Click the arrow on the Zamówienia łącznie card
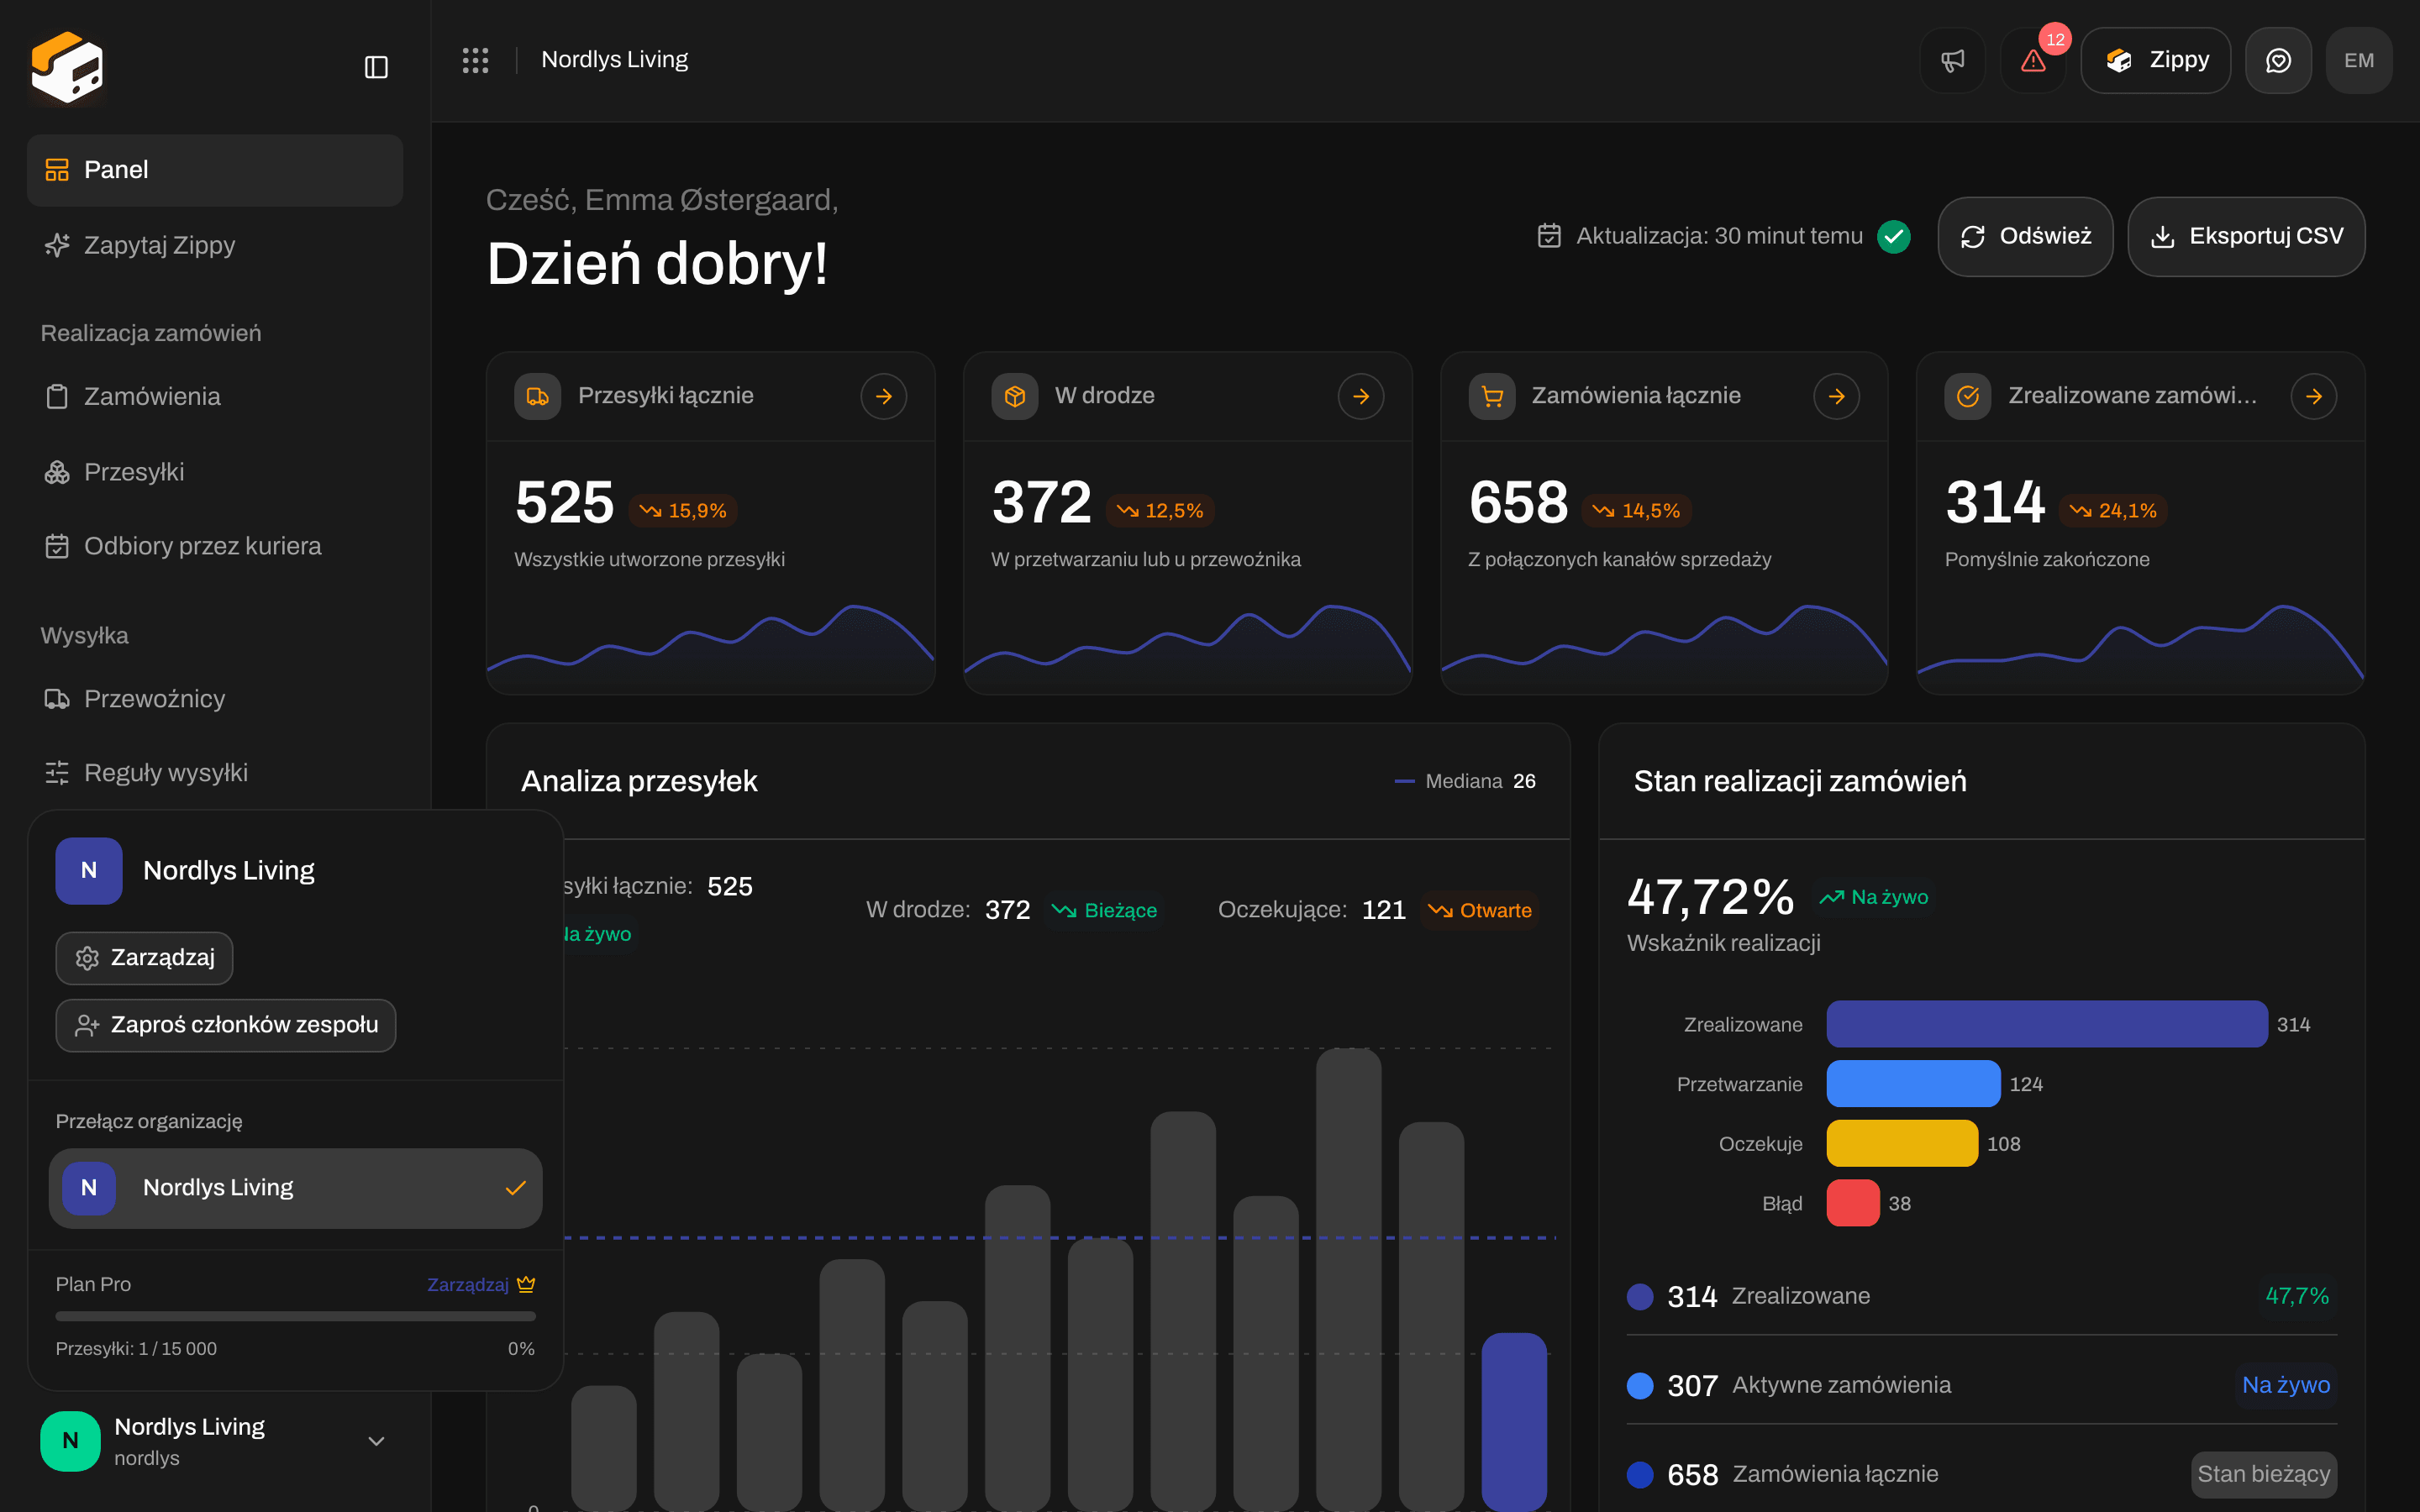Viewport: 2420px width, 1512px height. [x=1837, y=396]
